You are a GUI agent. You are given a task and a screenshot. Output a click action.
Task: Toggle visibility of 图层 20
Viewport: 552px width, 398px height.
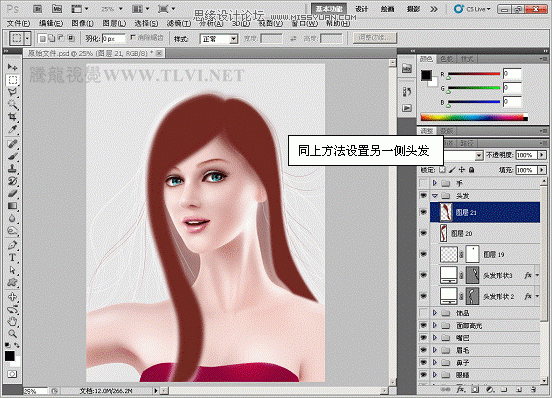click(424, 233)
